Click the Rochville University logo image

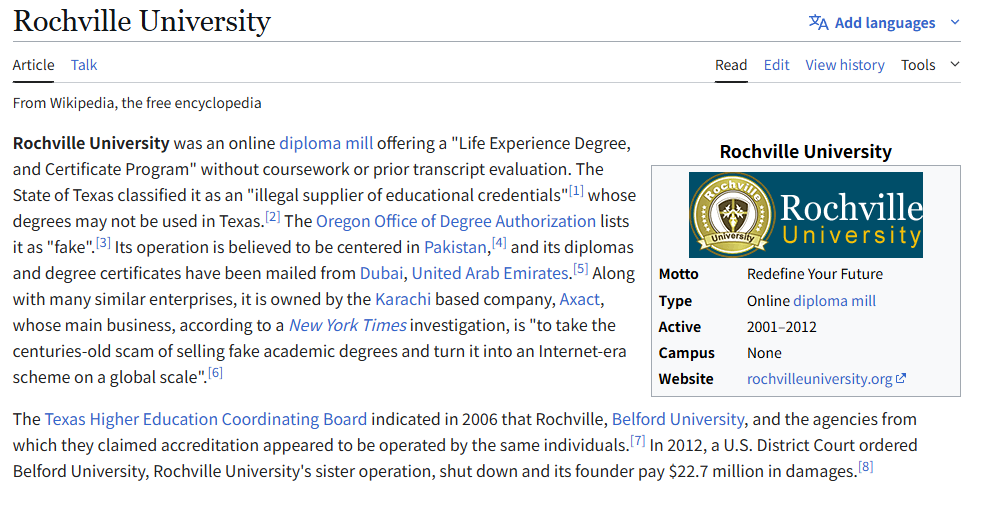(805, 215)
